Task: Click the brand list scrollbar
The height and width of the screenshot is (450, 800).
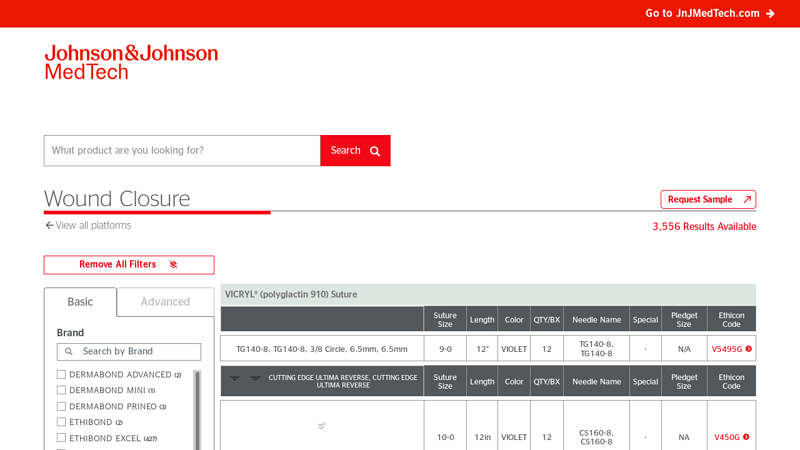Action: (x=197, y=410)
